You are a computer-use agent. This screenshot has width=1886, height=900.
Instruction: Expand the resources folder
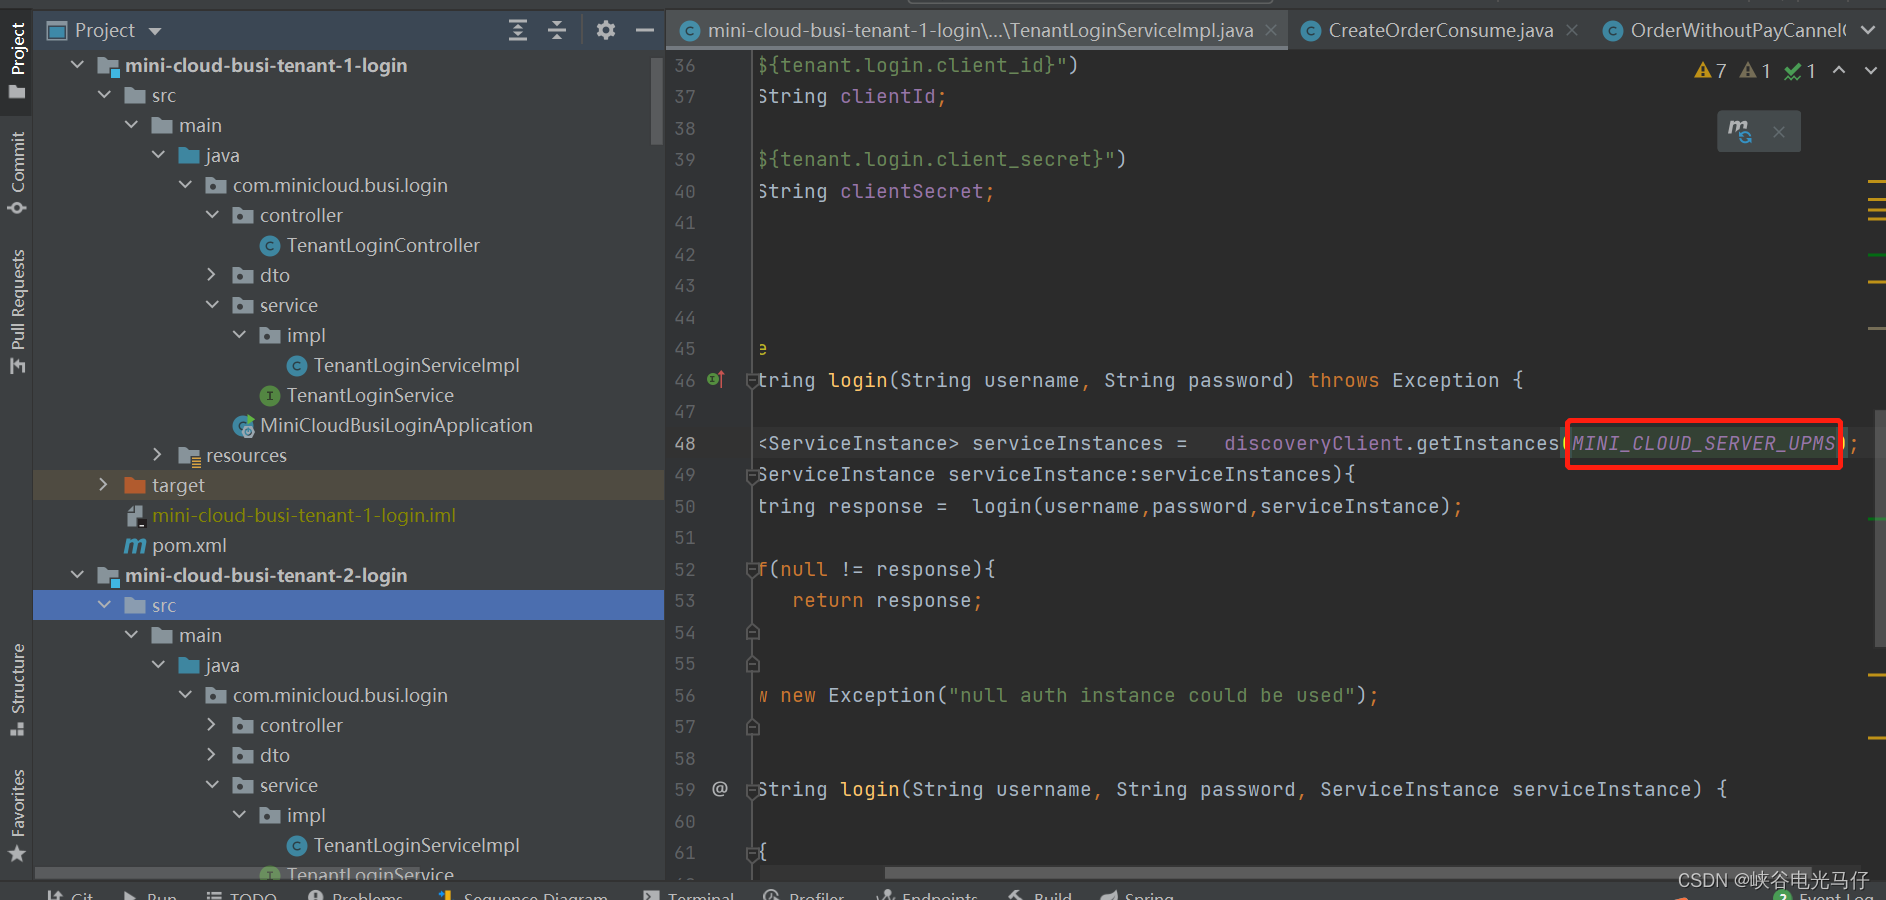(x=158, y=455)
